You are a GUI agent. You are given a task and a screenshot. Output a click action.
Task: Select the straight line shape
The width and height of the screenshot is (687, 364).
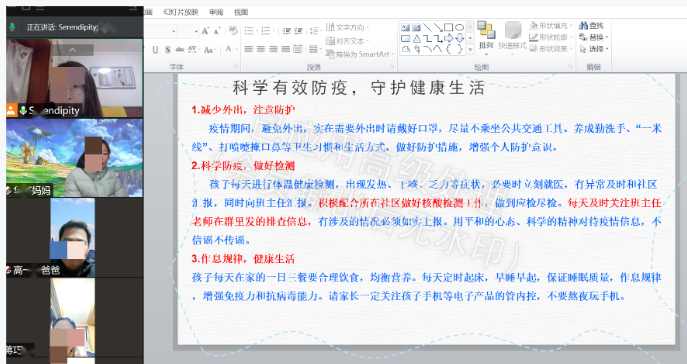[x=427, y=27]
